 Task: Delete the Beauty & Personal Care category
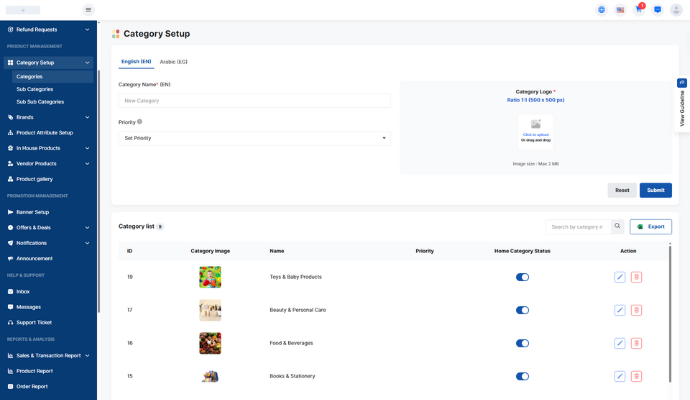coord(637,310)
